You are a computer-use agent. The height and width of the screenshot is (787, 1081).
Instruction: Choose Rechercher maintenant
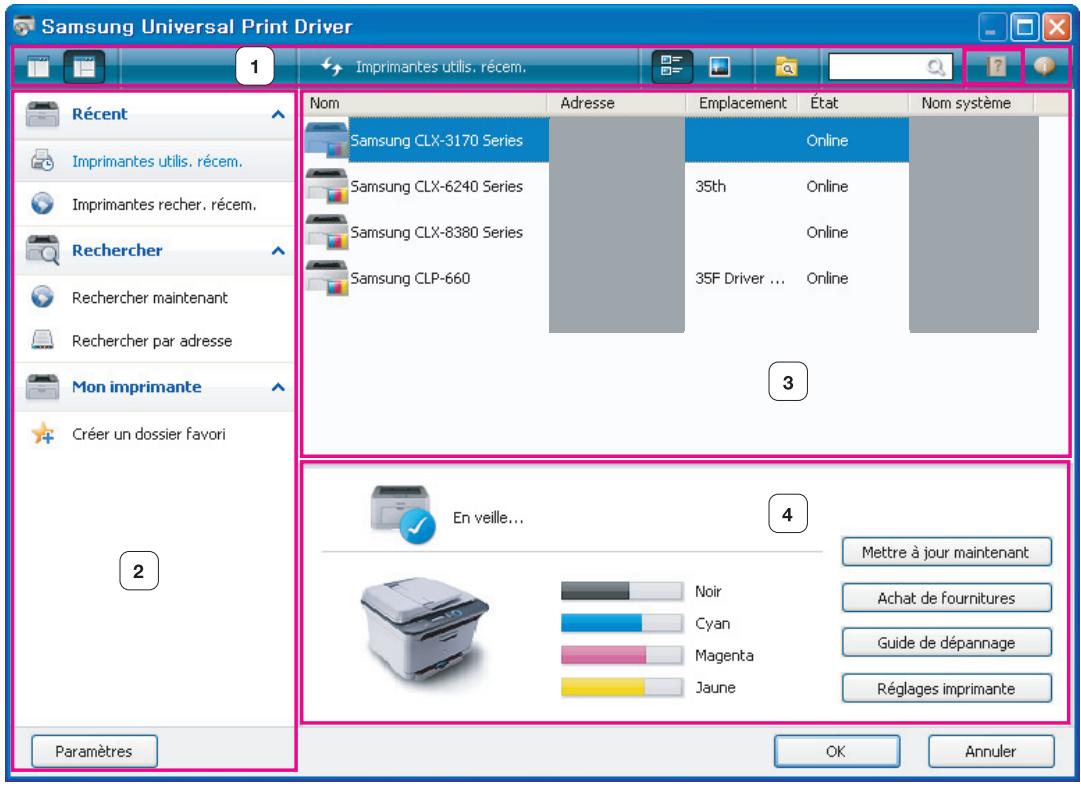point(150,298)
